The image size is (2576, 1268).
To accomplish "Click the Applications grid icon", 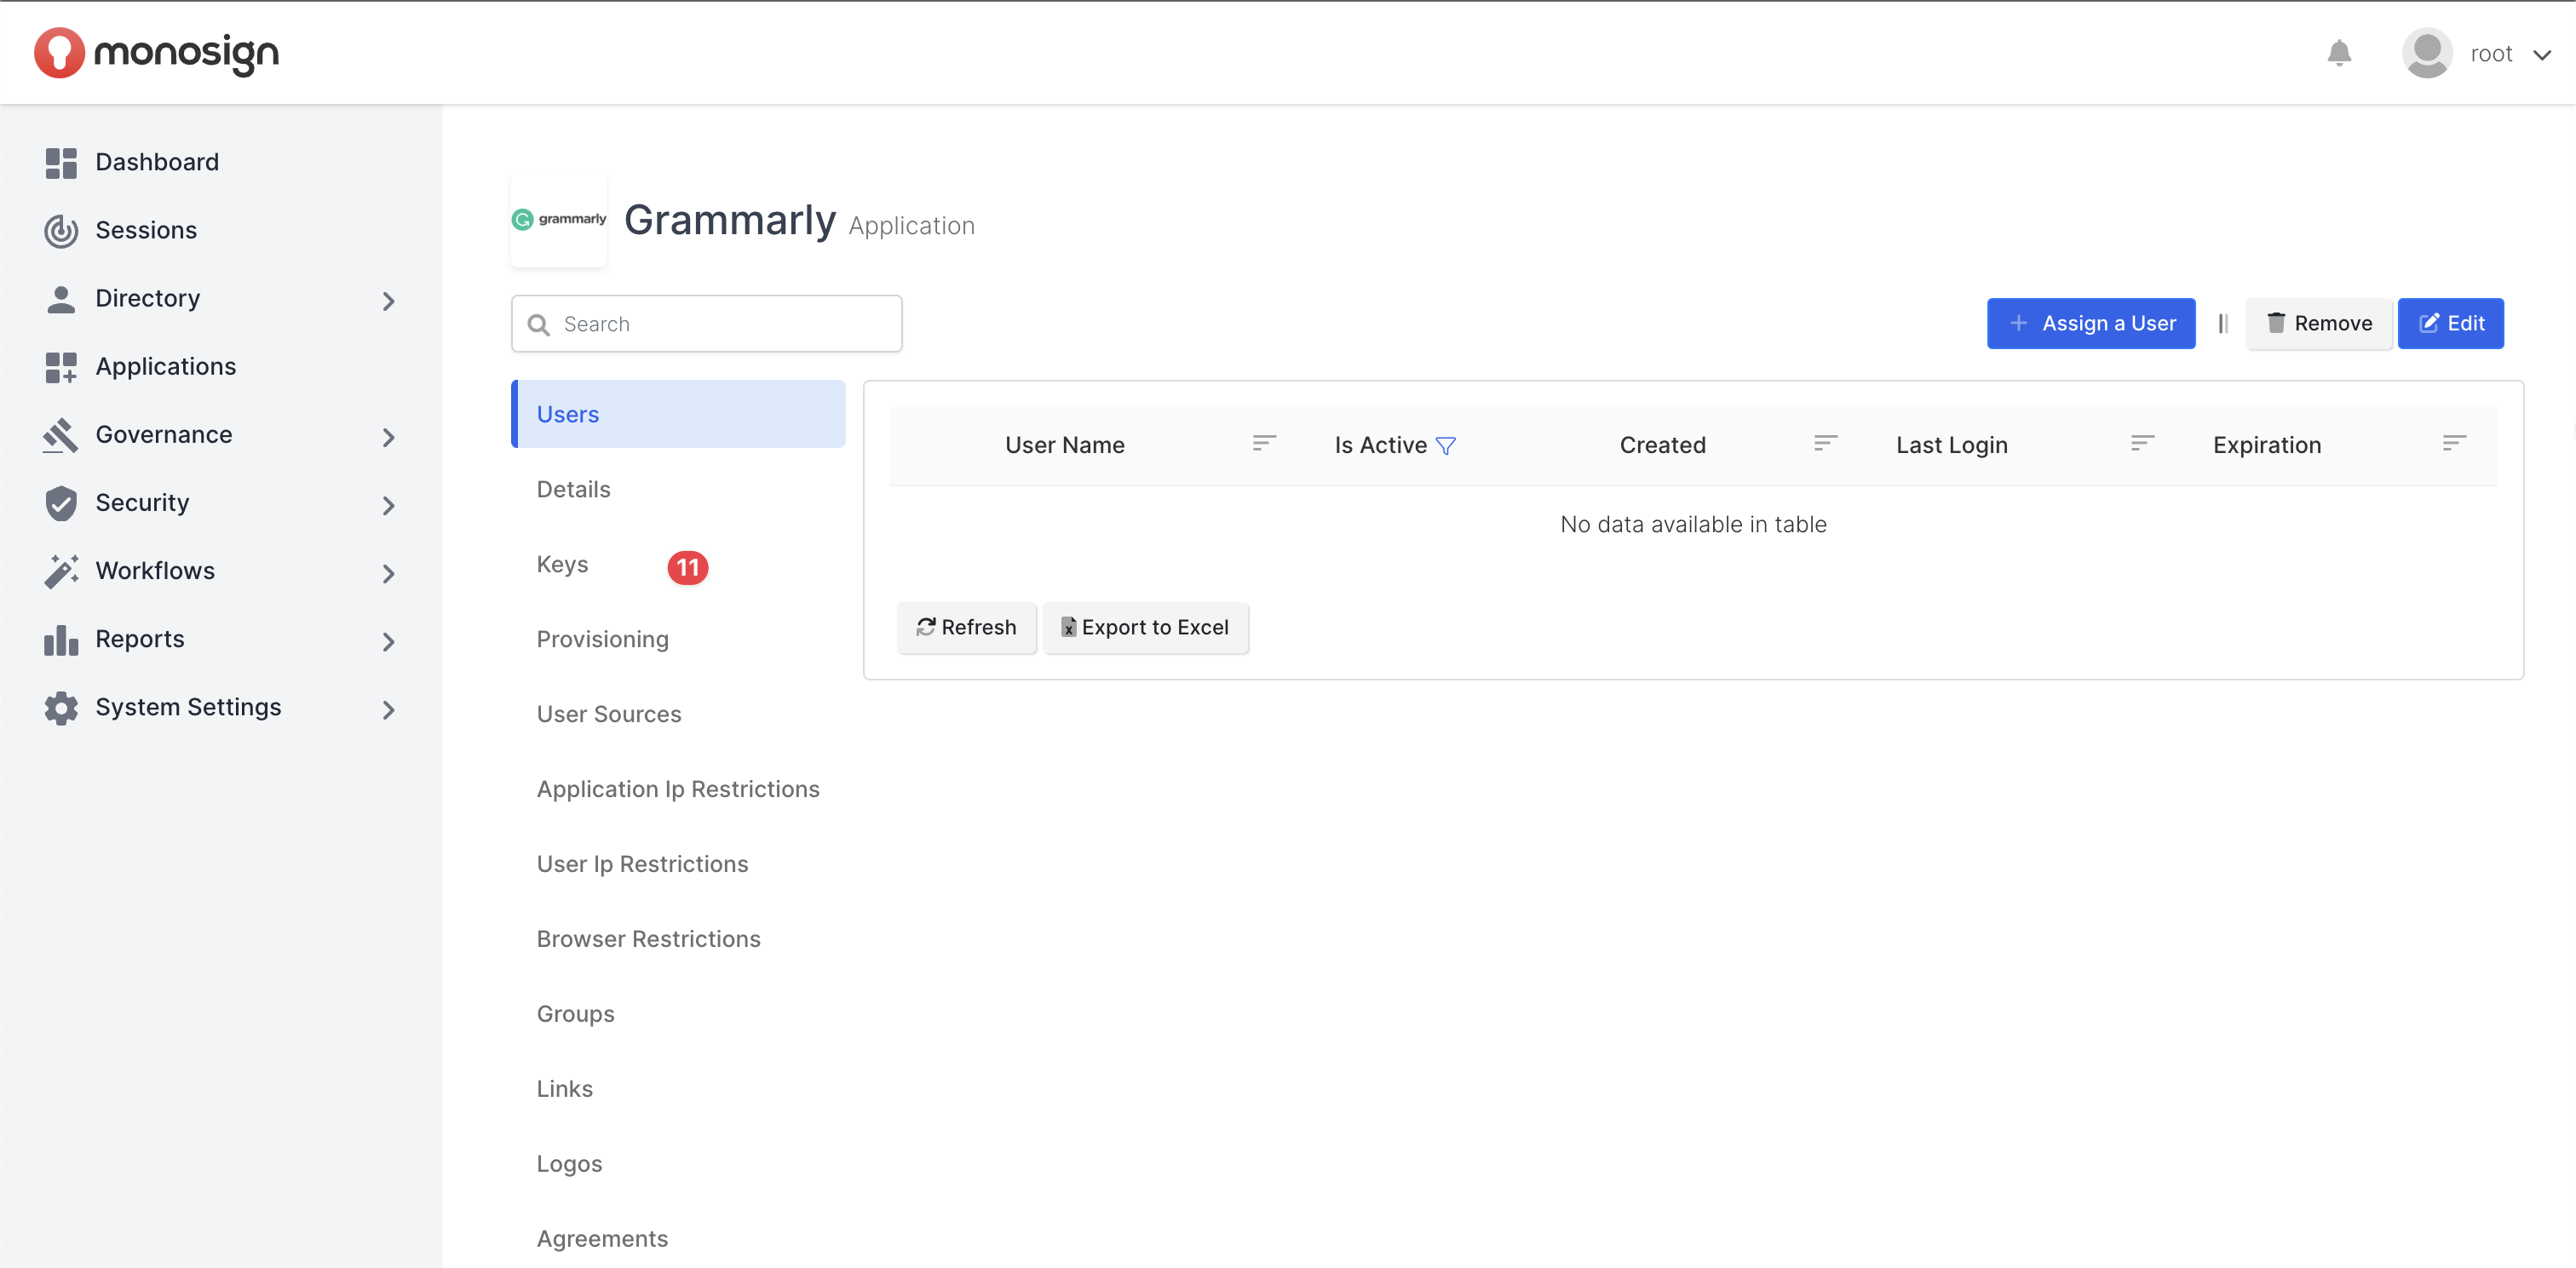I will (x=61, y=367).
